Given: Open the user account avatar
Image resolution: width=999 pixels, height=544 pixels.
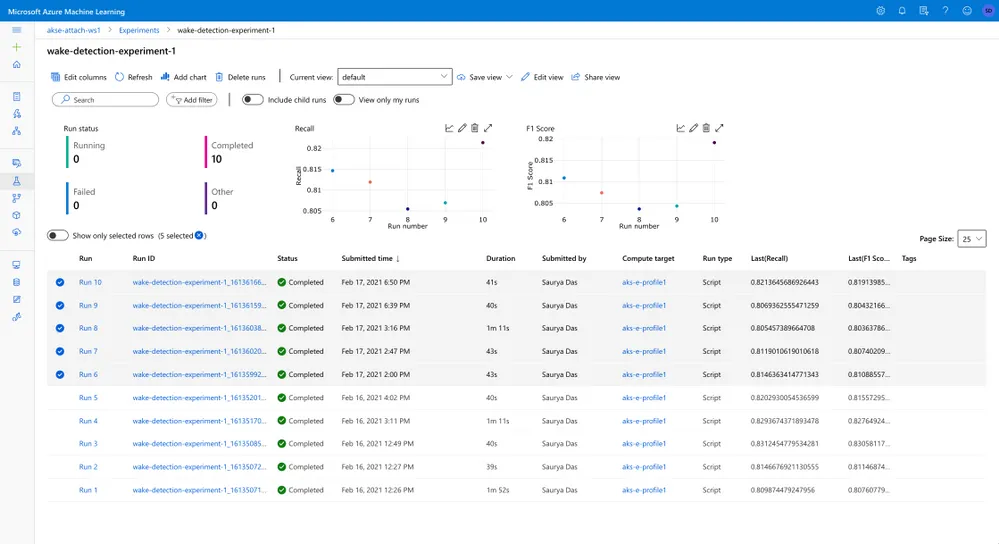Looking at the screenshot, I should (988, 11).
